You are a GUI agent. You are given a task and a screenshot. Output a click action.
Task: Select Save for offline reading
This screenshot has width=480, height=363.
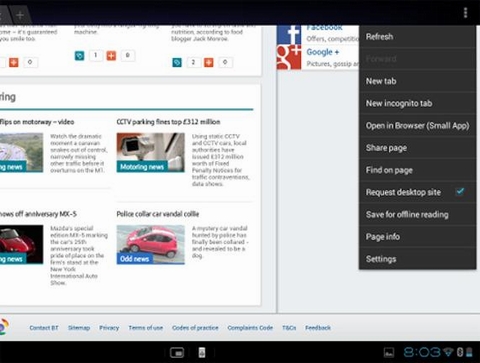(417, 214)
